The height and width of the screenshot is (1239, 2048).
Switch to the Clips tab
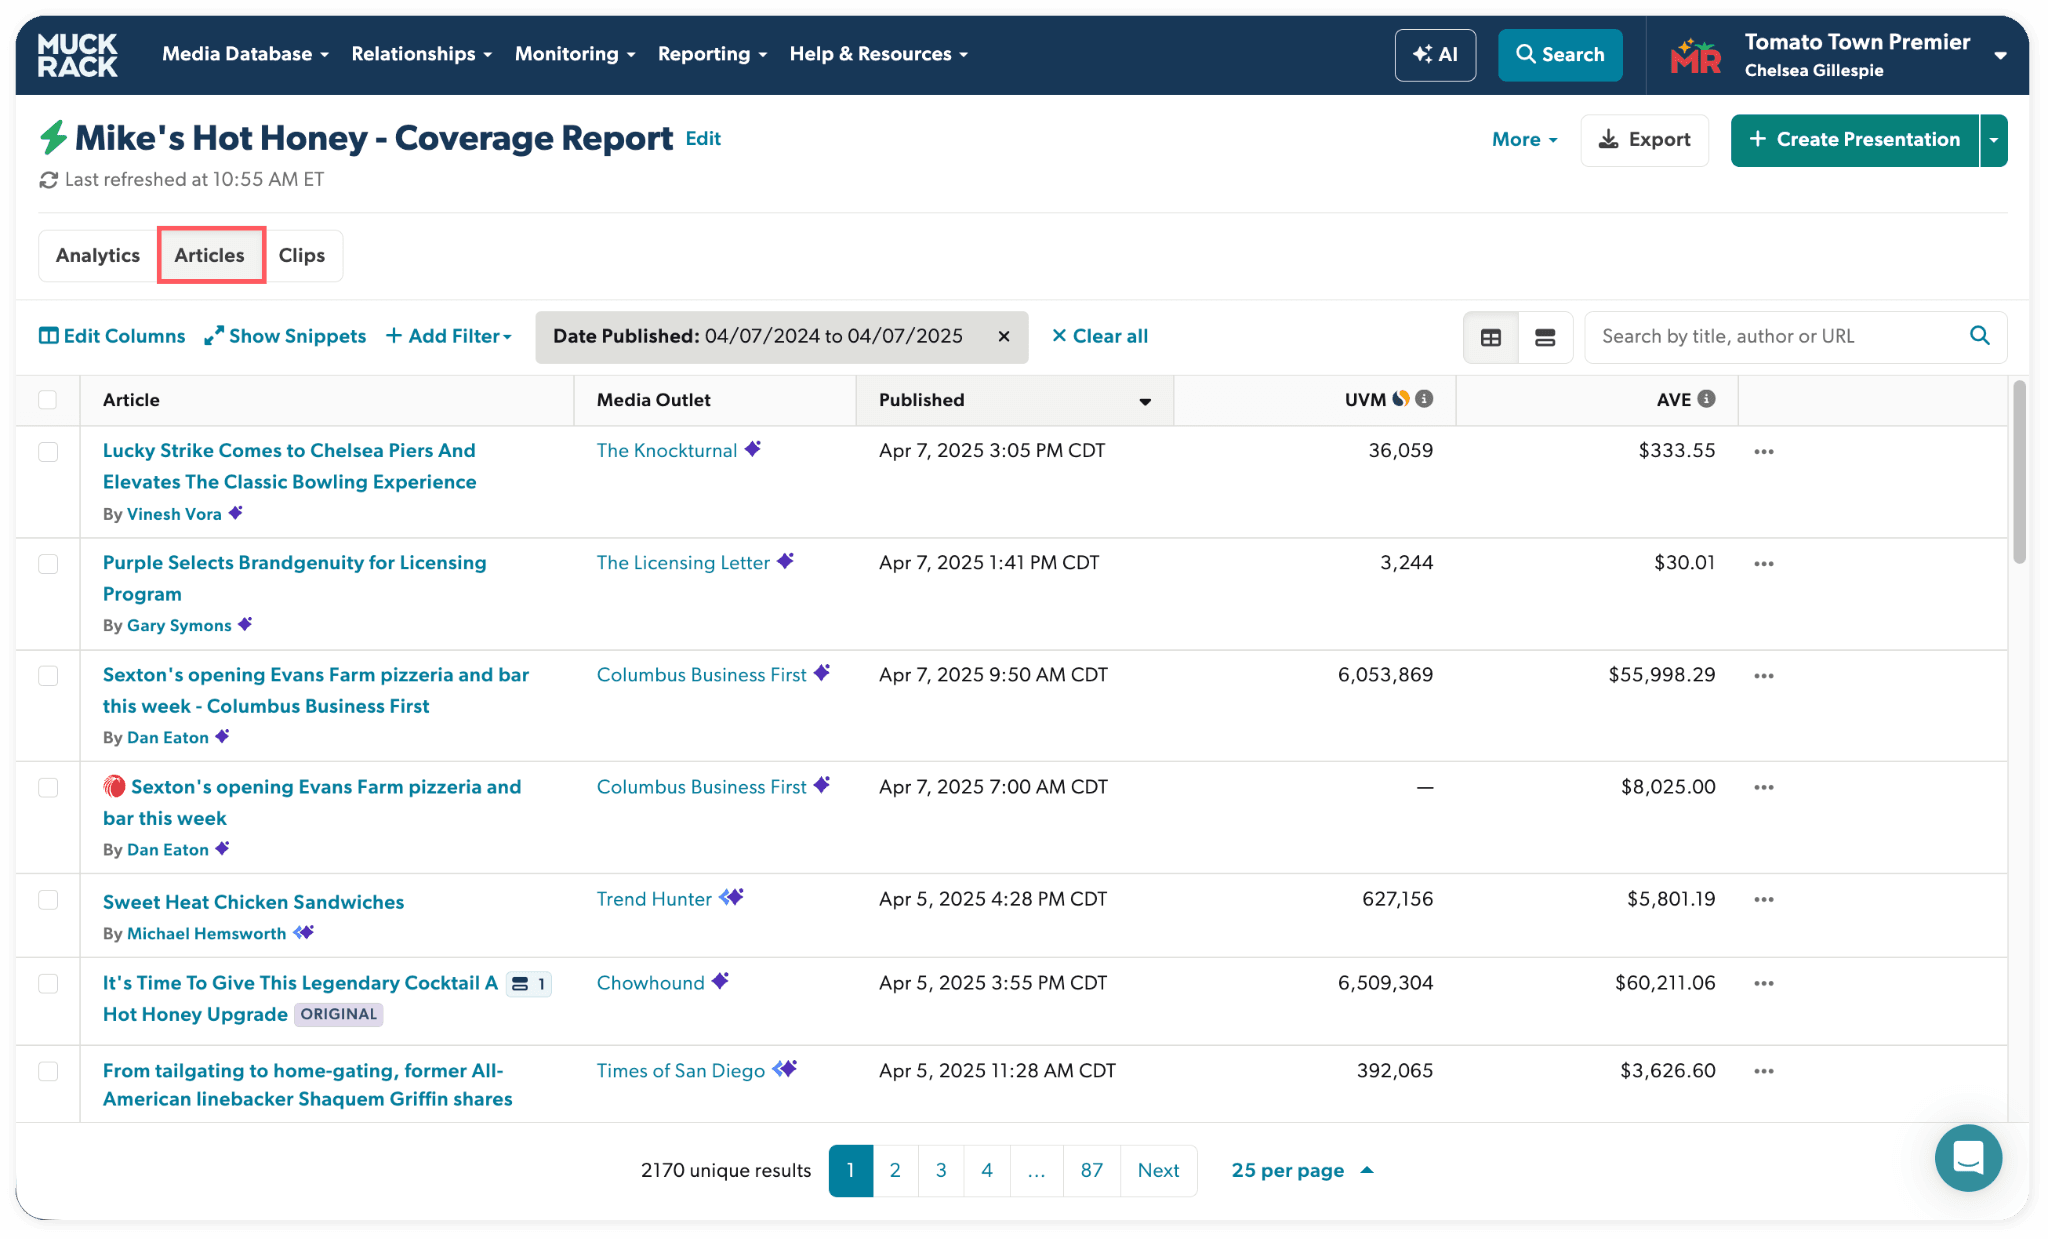(302, 256)
